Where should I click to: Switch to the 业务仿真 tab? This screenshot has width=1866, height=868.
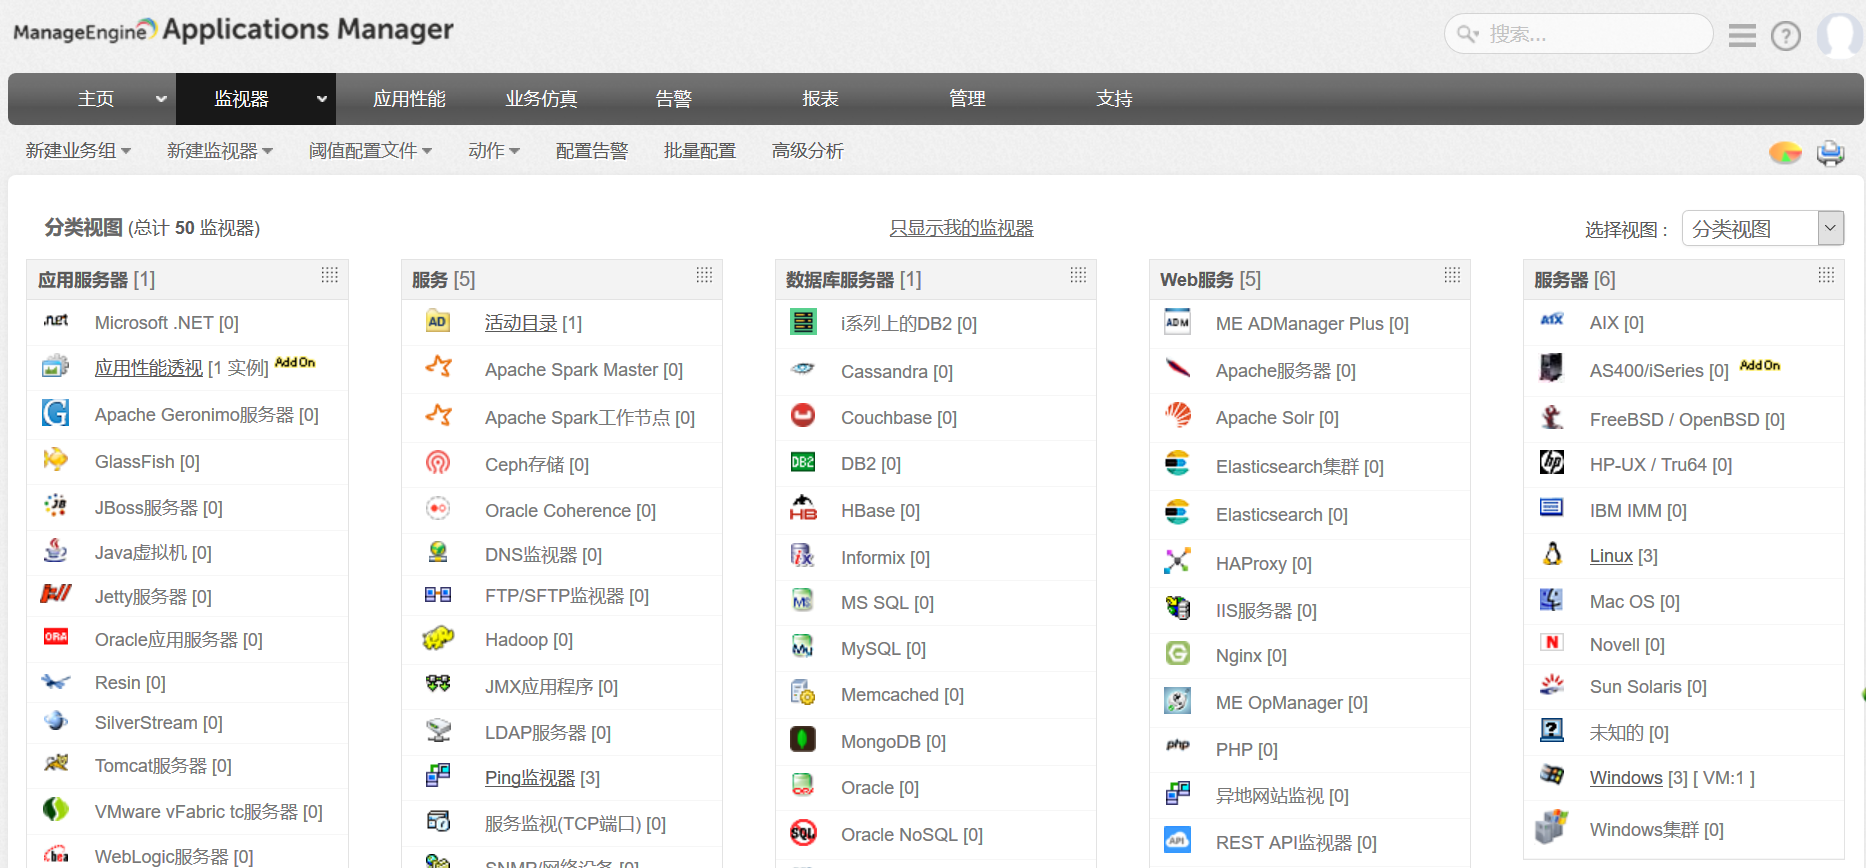541,99
